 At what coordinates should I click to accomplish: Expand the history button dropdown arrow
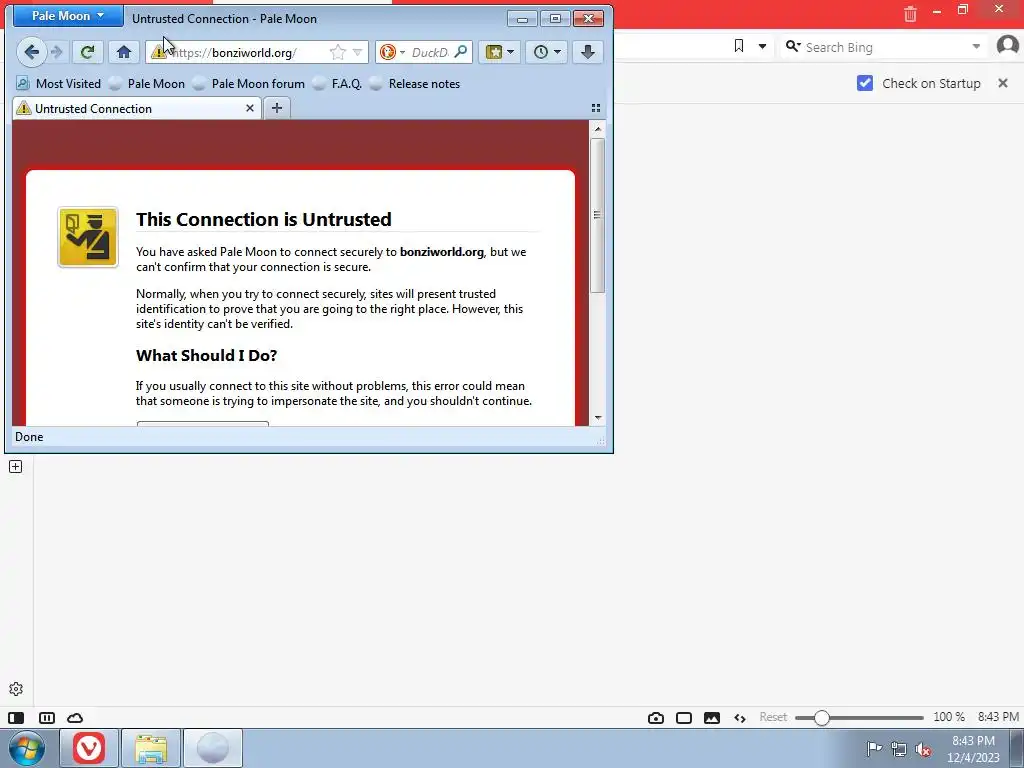557,52
